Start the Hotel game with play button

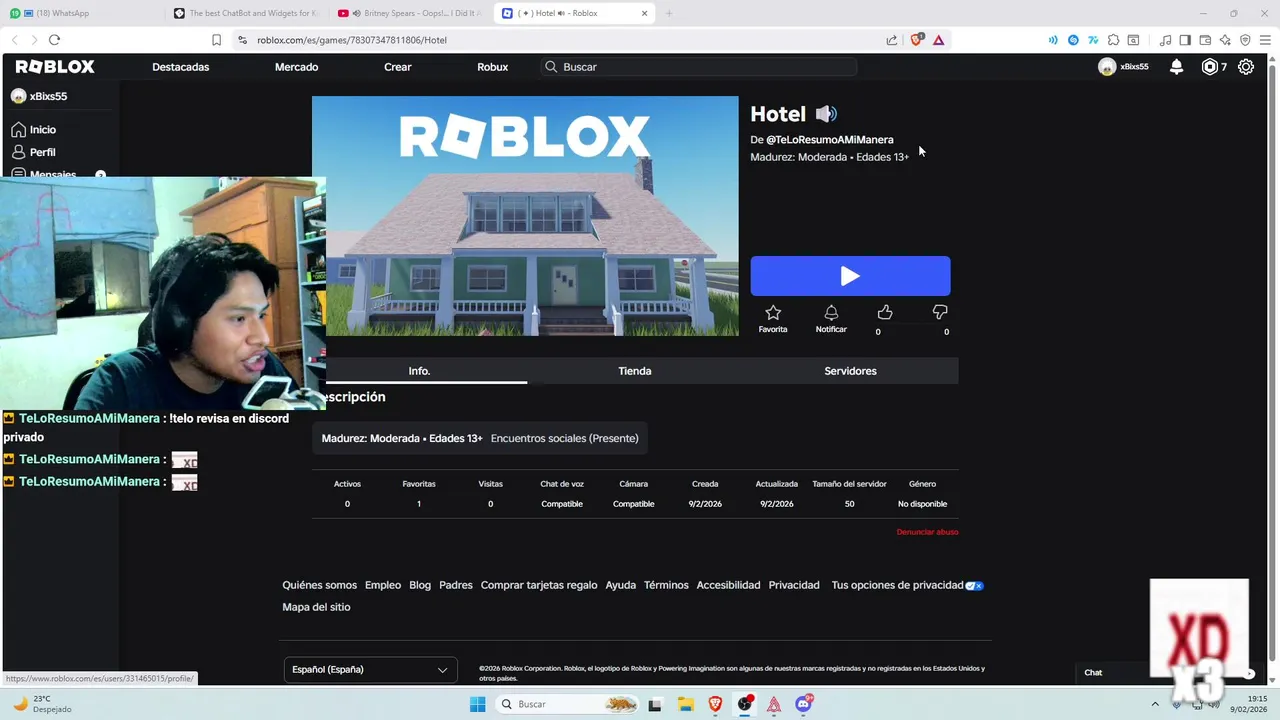pyautogui.click(x=850, y=276)
